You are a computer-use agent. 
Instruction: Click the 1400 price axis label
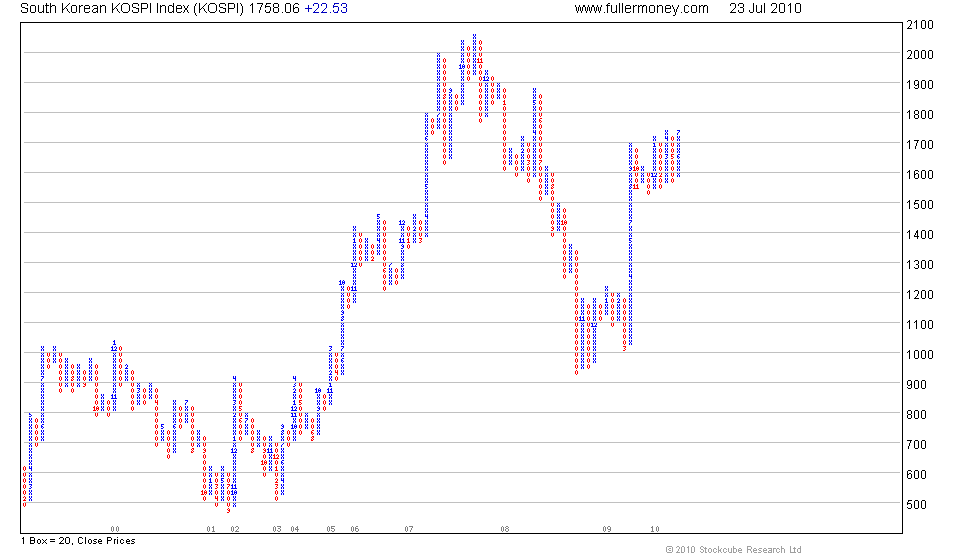920,235
